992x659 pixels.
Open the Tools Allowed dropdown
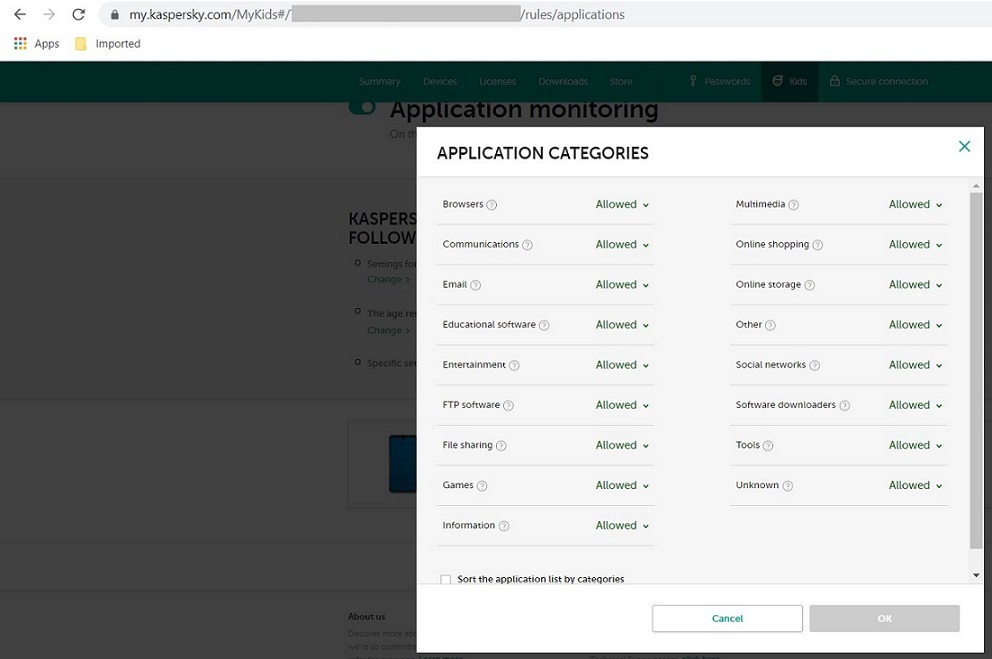point(915,446)
